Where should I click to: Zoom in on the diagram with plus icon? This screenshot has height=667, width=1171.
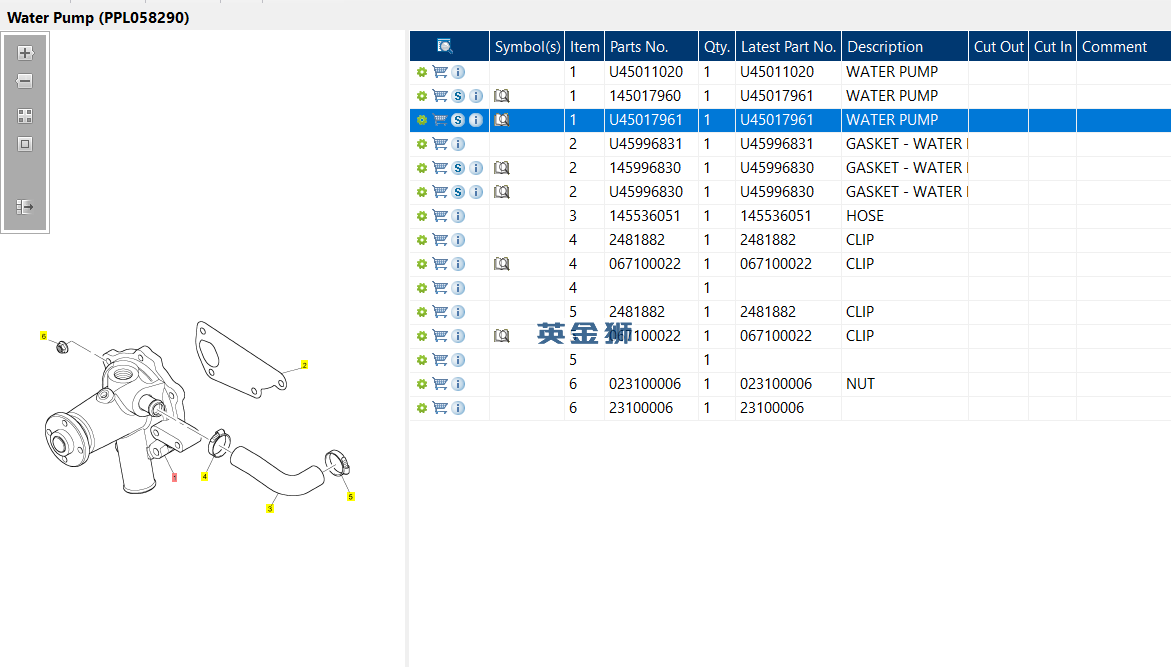[x=25, y=53]
